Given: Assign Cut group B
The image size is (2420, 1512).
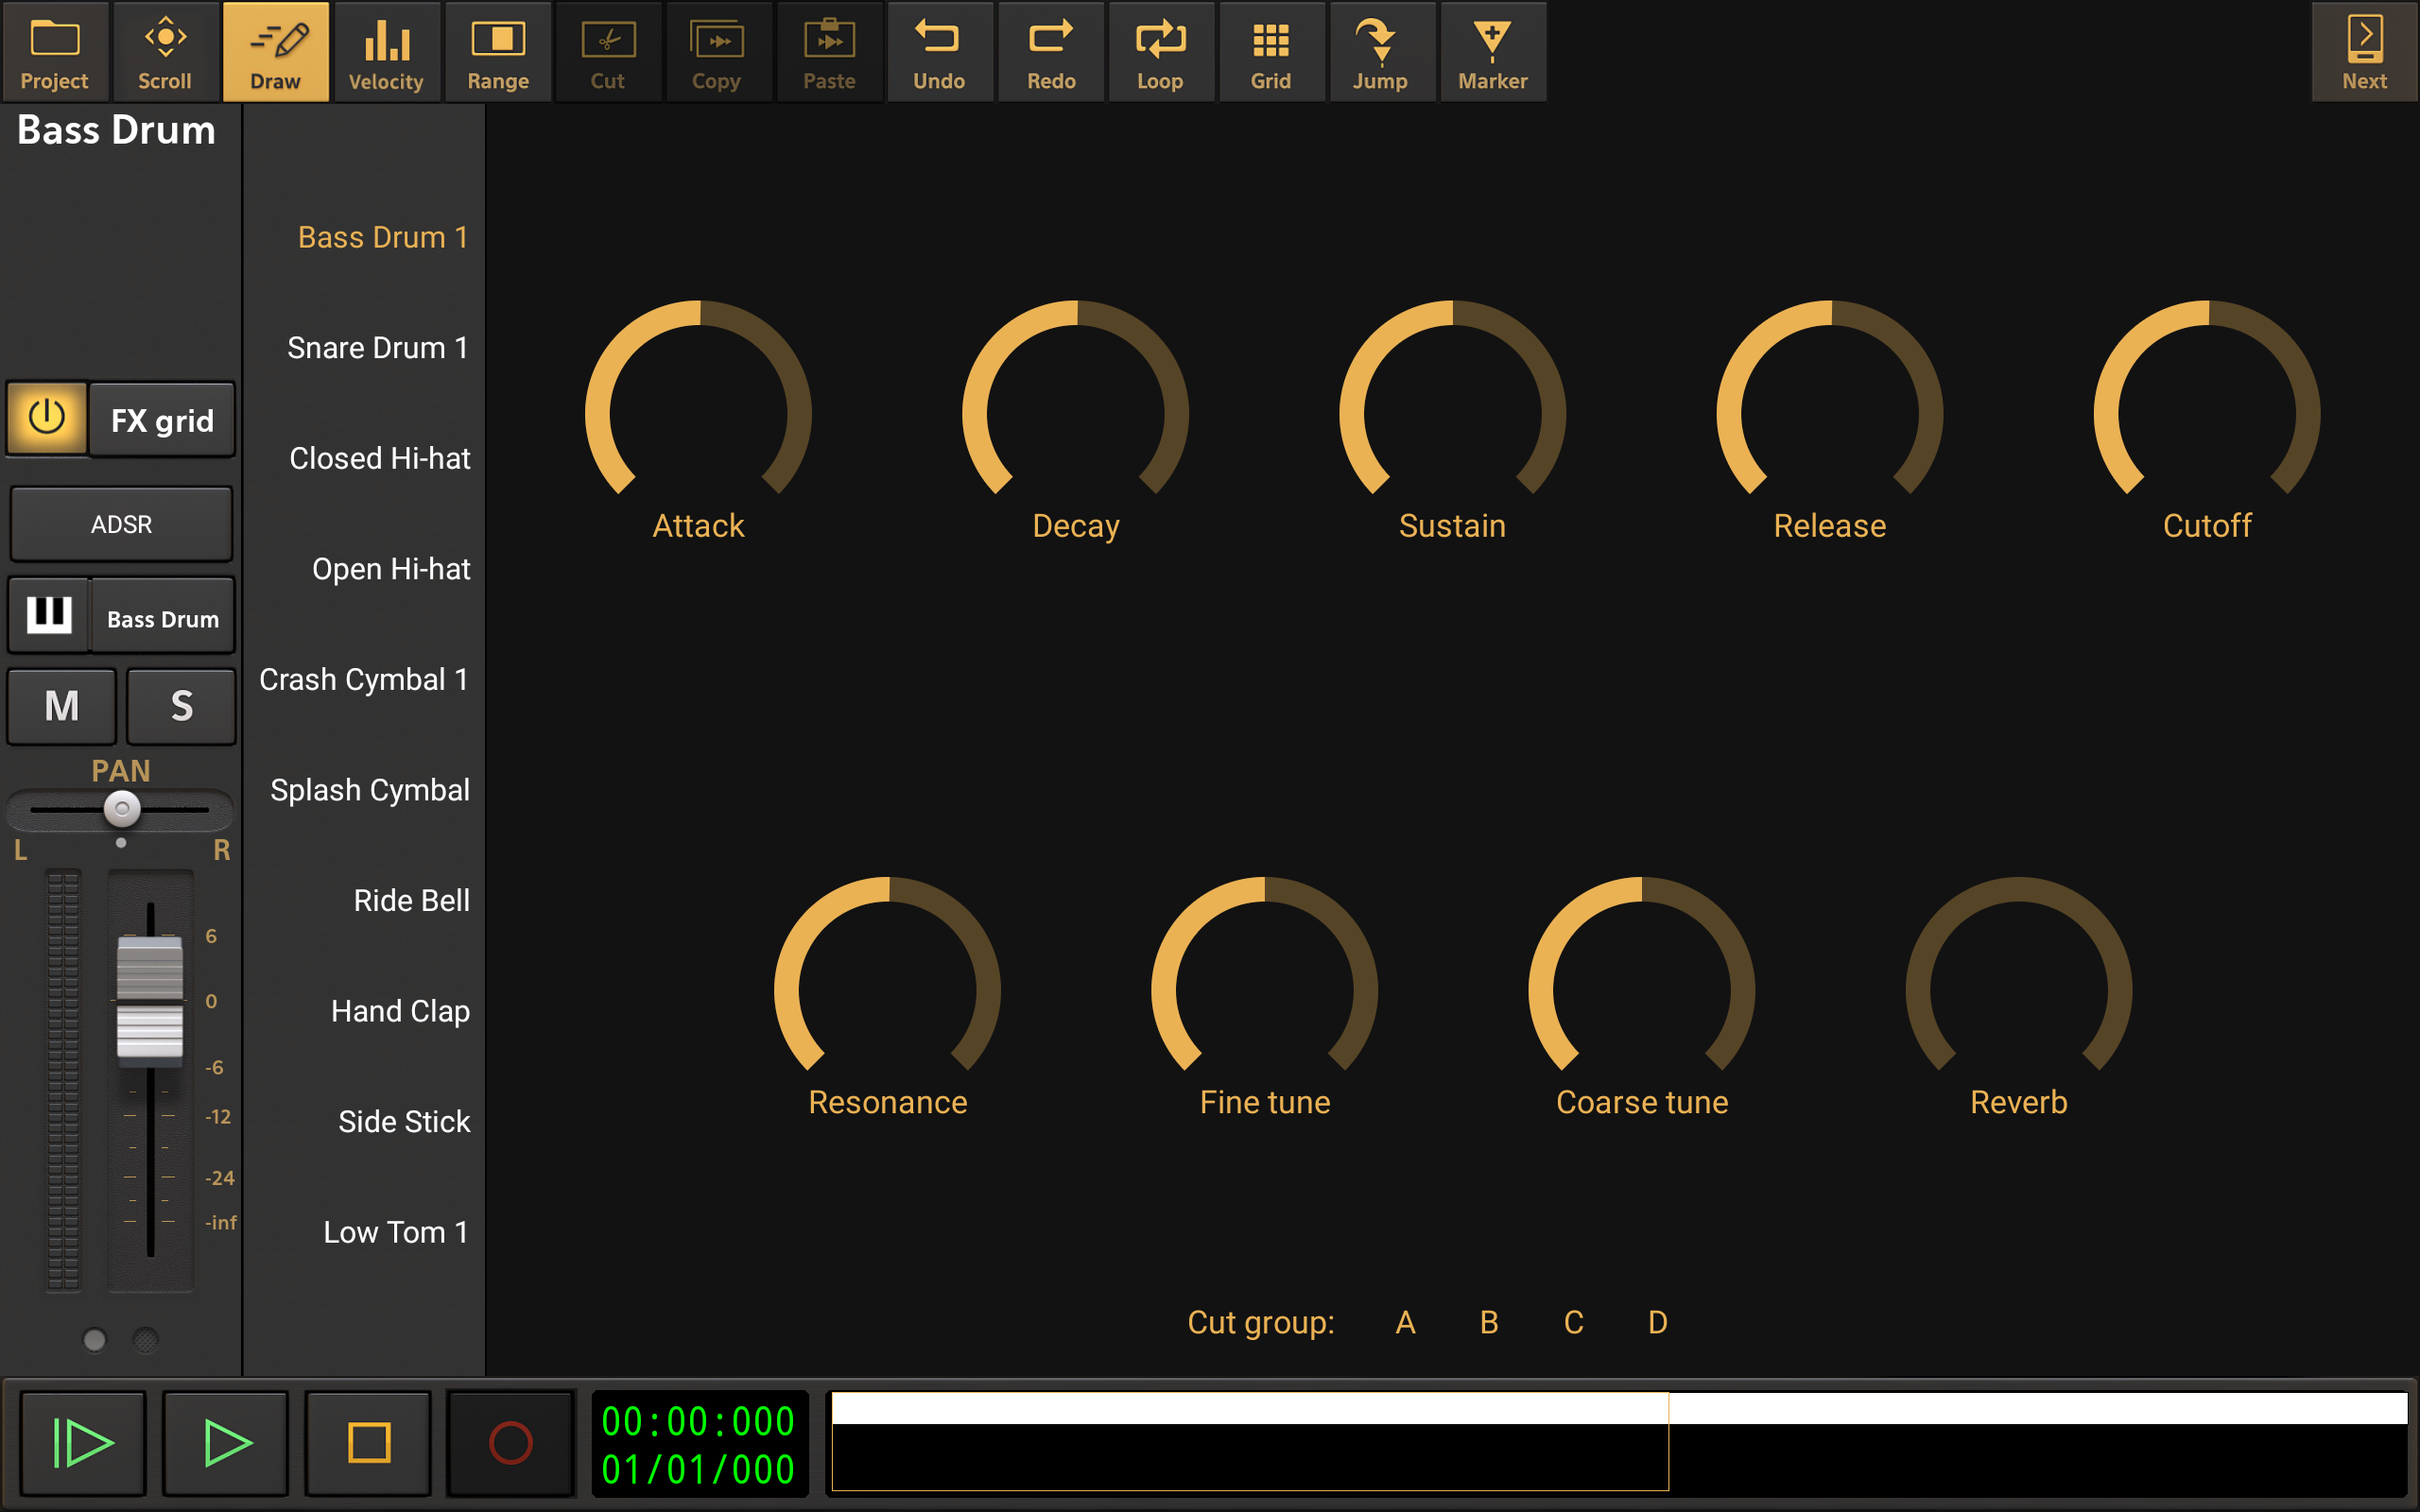Looking at the screenshot, I should tap(1489, 1322).
